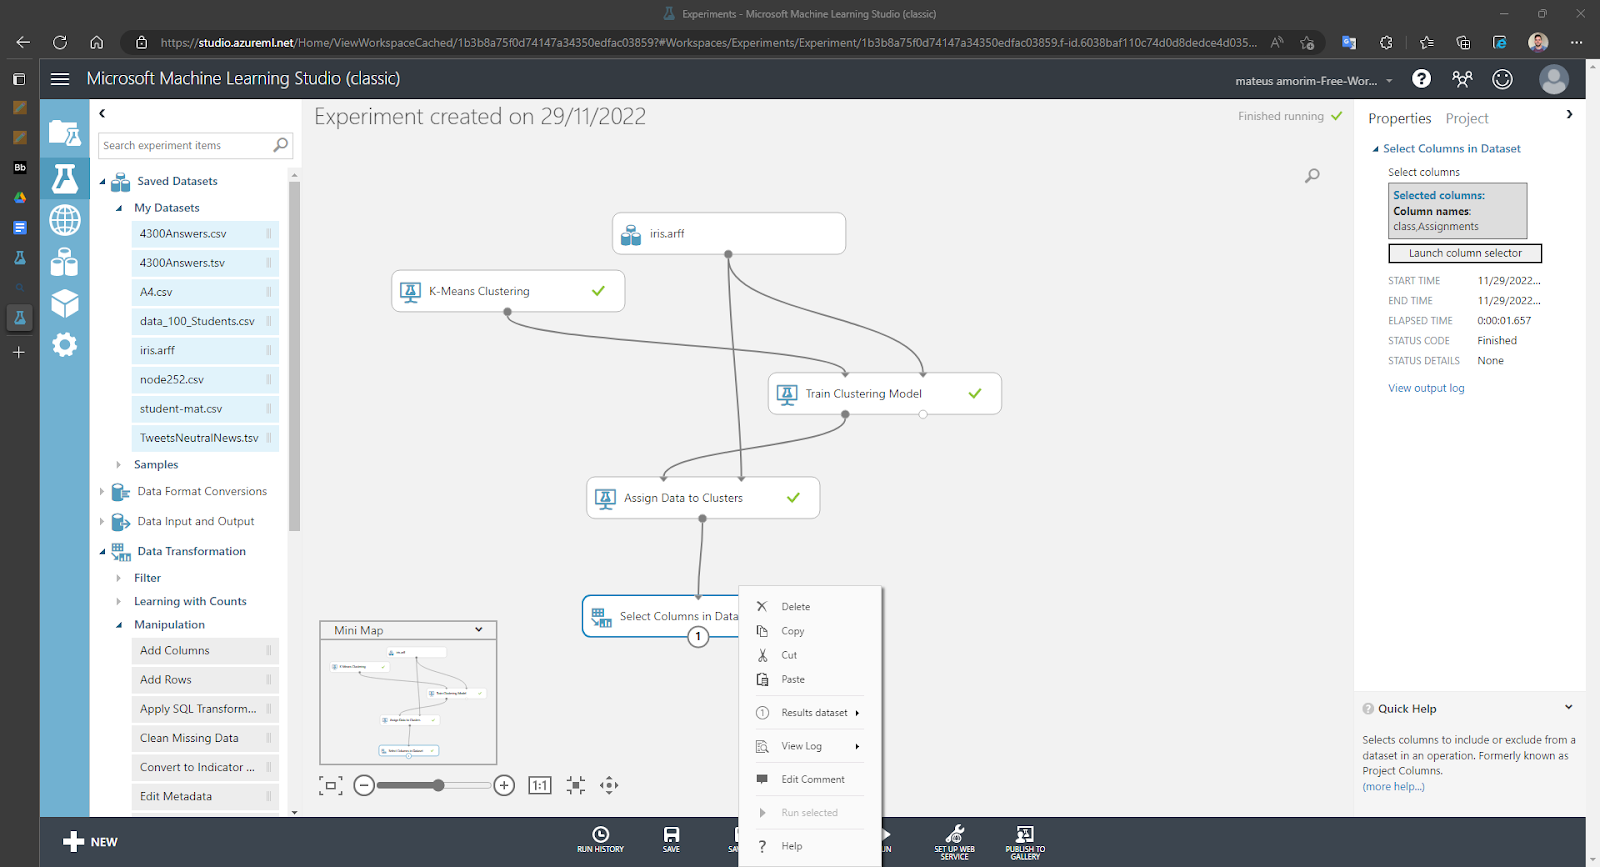The image size is (1600, 867).
Task: Collapse the Saved Datasets tree node
Action: click(102, 182)
